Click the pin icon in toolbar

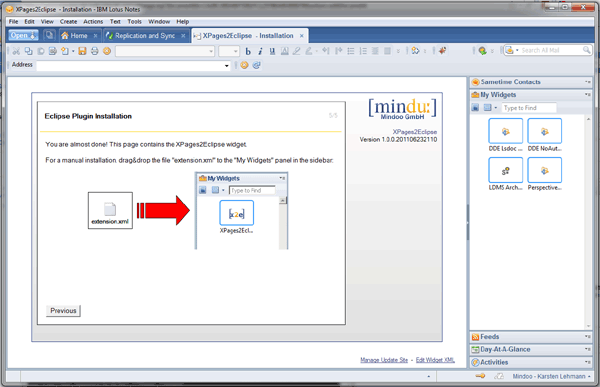click(x=443, y=51)
